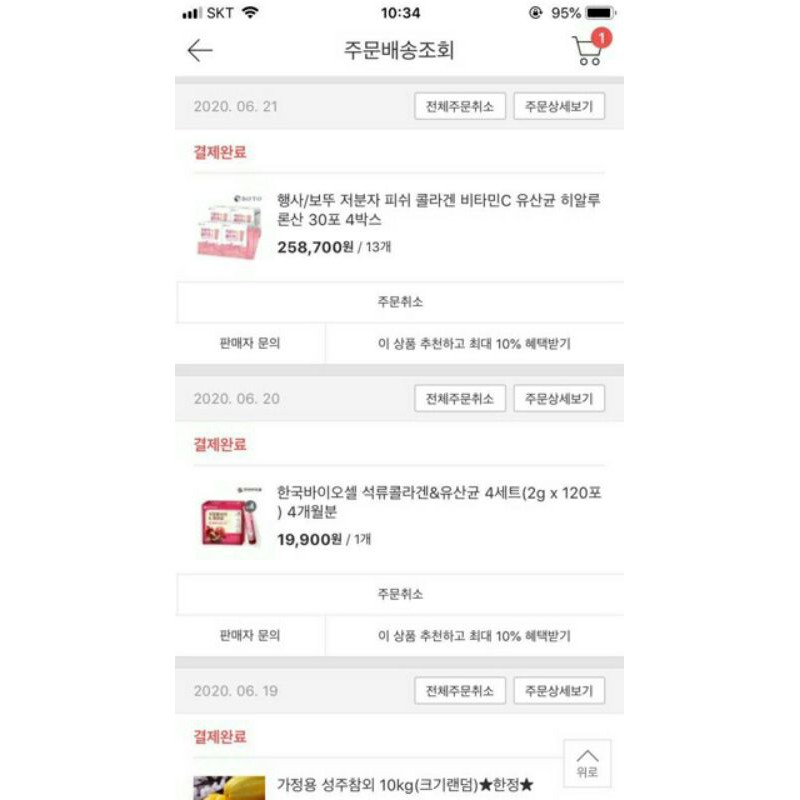Open 가정용 성주참외 10kg product title

[x=405, y=784]
